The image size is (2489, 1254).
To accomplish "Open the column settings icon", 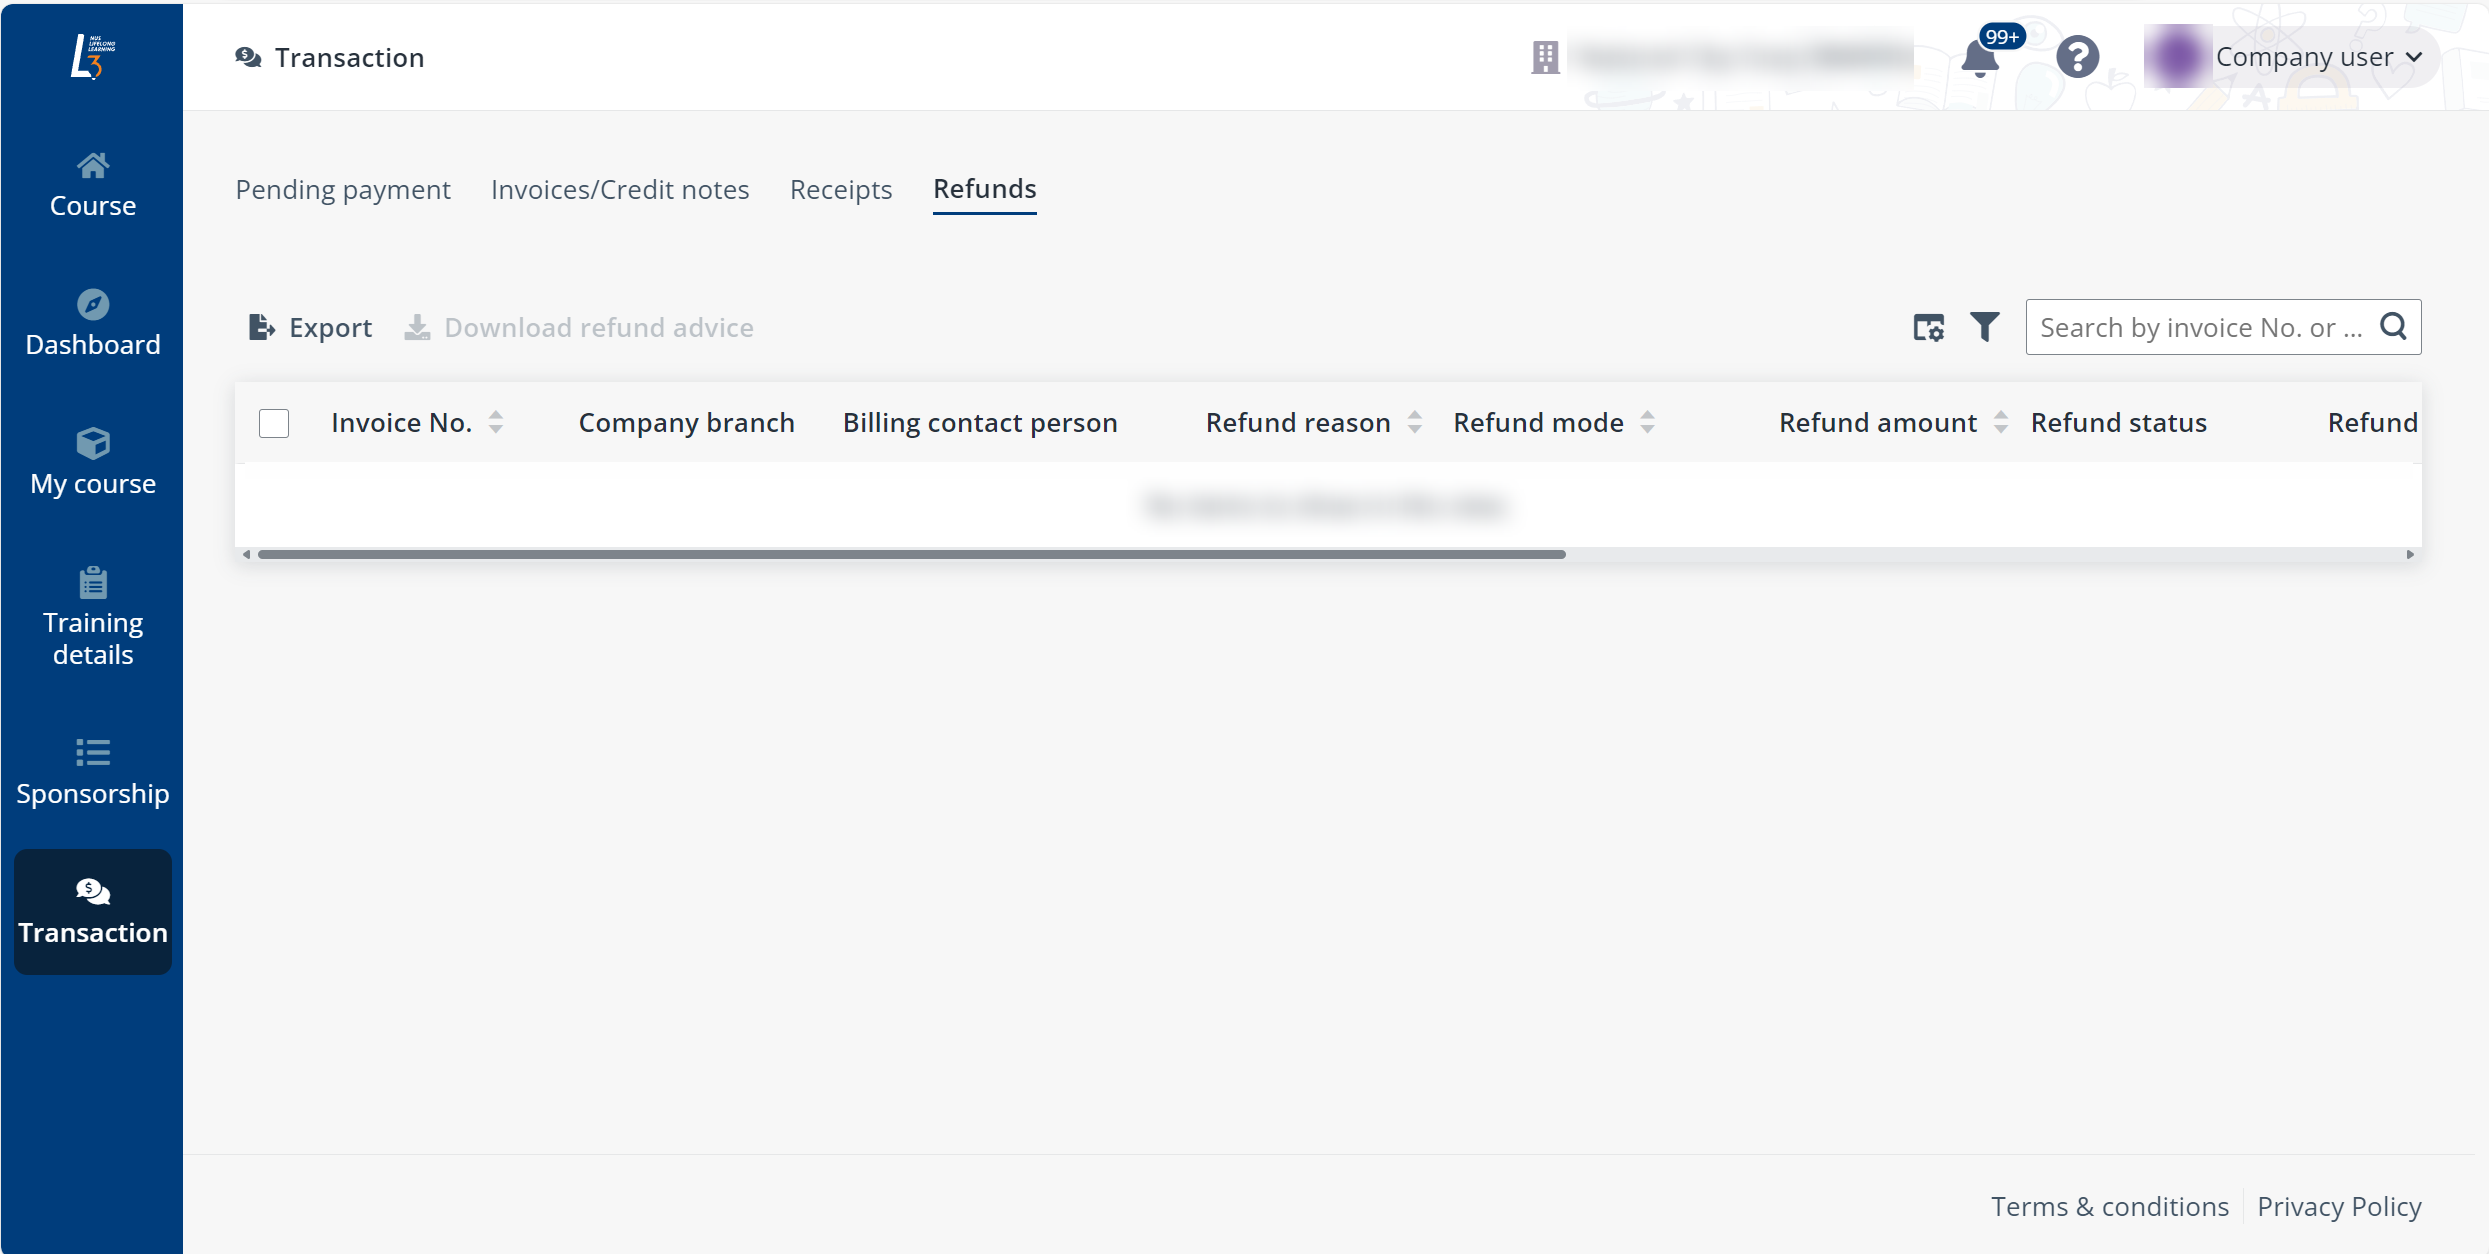I will click(x=1928, y=327).
